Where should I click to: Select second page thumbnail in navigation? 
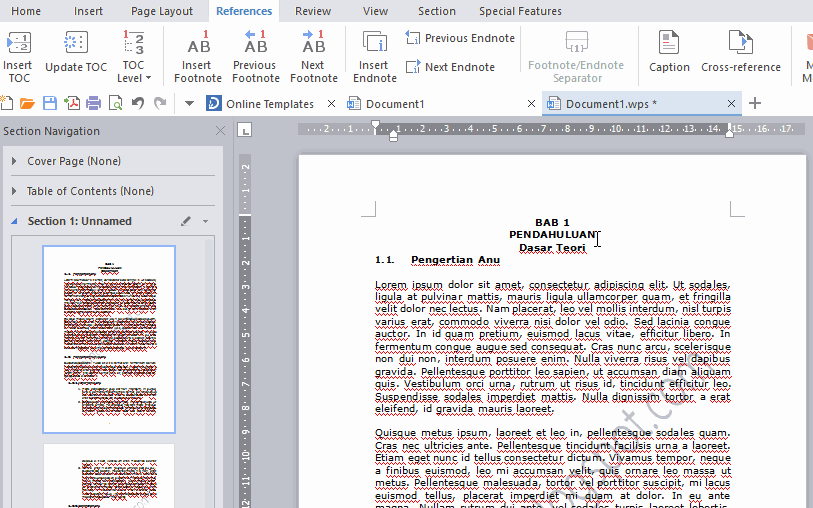(109, 475)
